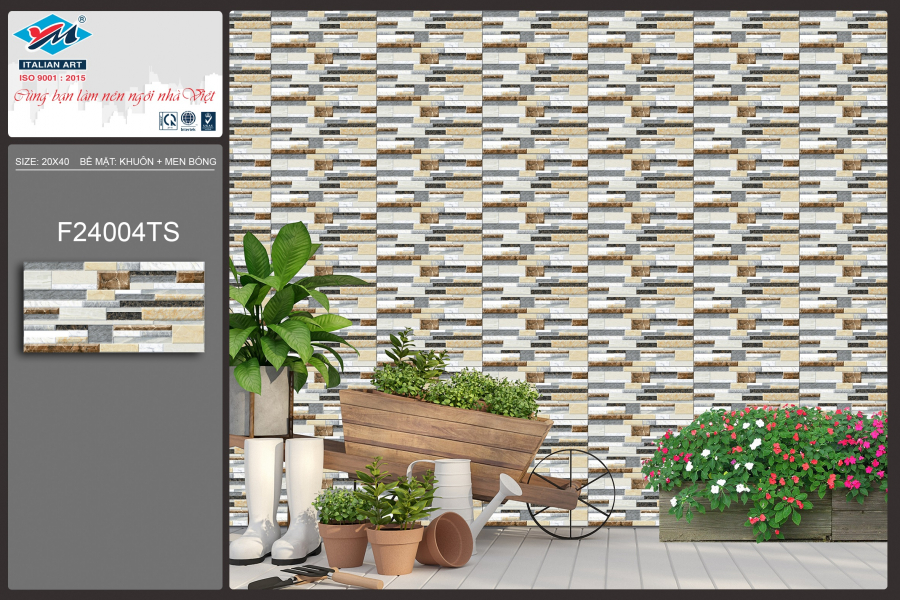Open the F24004TS tile sample thumbnail
The height and width of the screenshot is (600, 900).
tap(114, 307)
